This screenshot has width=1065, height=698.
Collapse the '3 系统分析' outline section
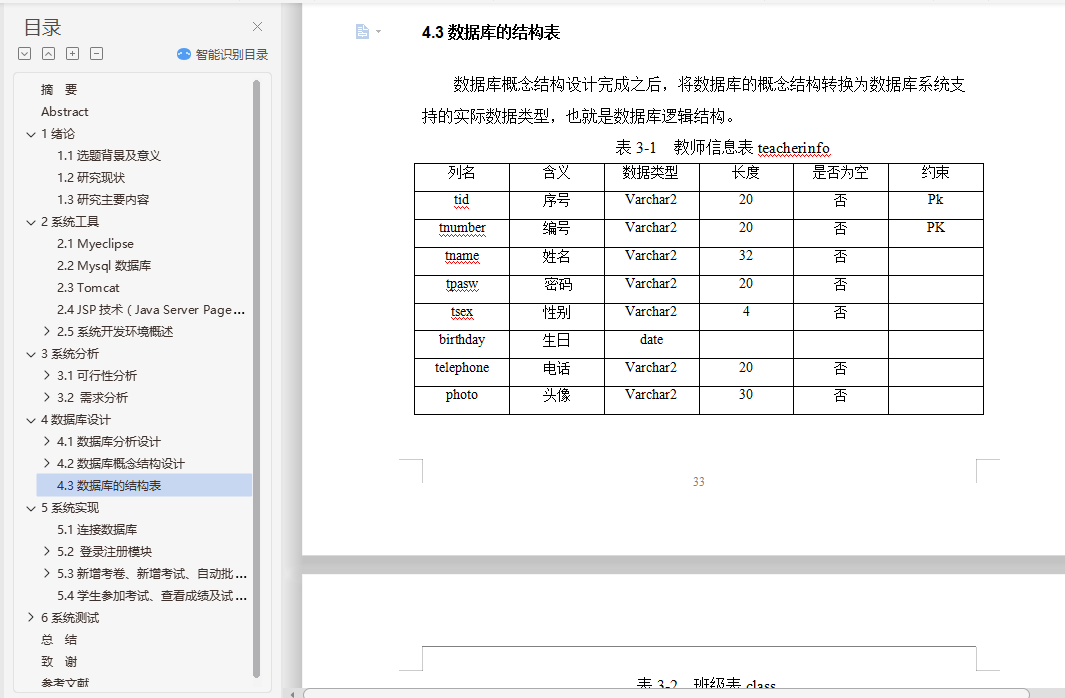click(x=31, y=354)
